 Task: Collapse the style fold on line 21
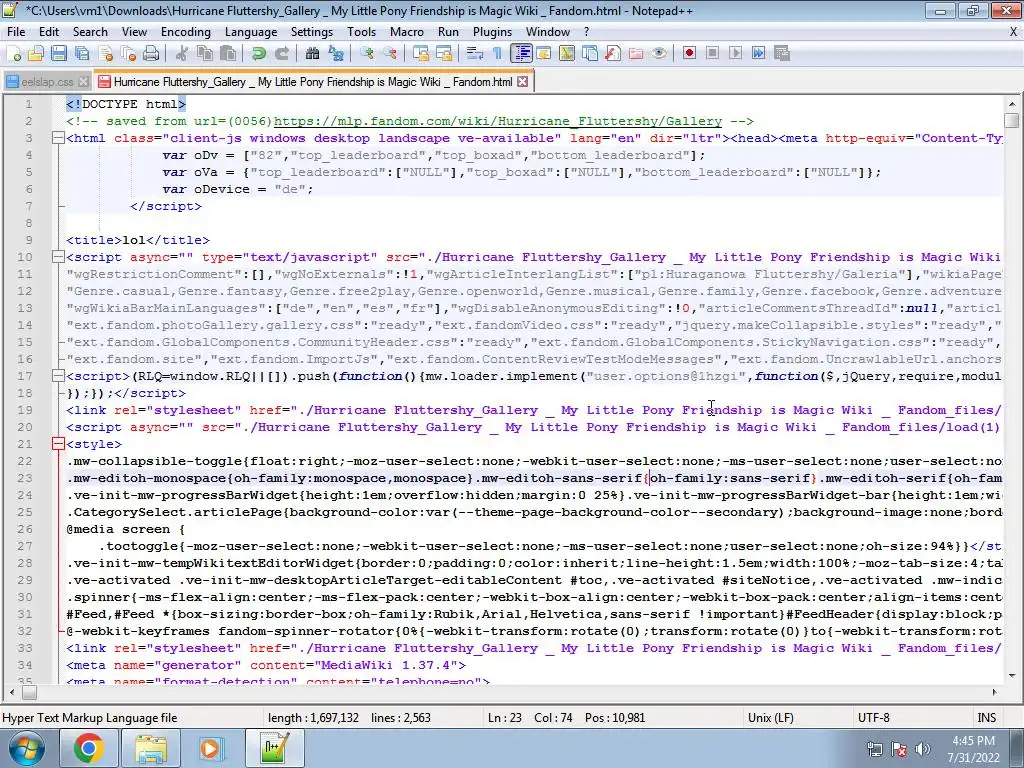click(x=58, y=444)
